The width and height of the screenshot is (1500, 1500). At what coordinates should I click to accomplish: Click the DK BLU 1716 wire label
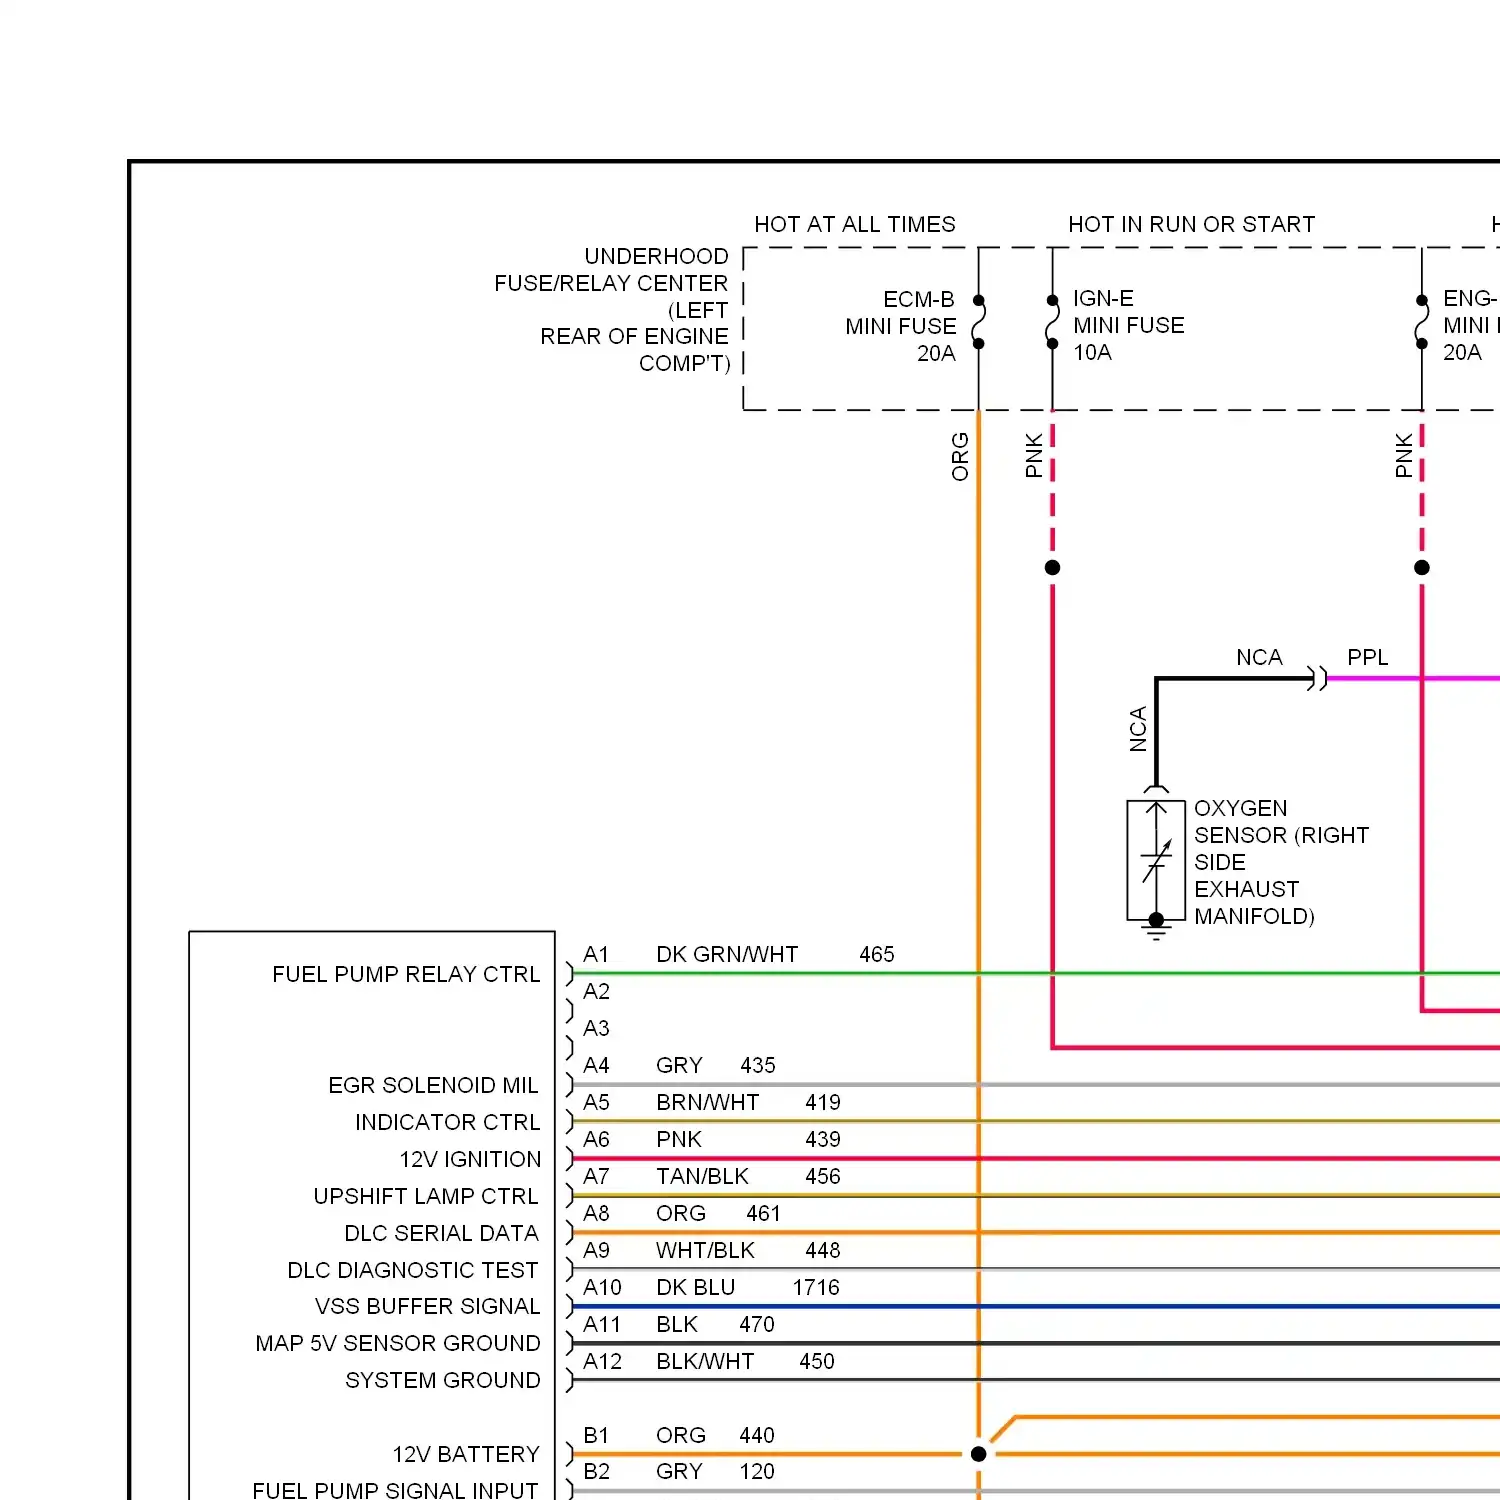click(748, 1287)
